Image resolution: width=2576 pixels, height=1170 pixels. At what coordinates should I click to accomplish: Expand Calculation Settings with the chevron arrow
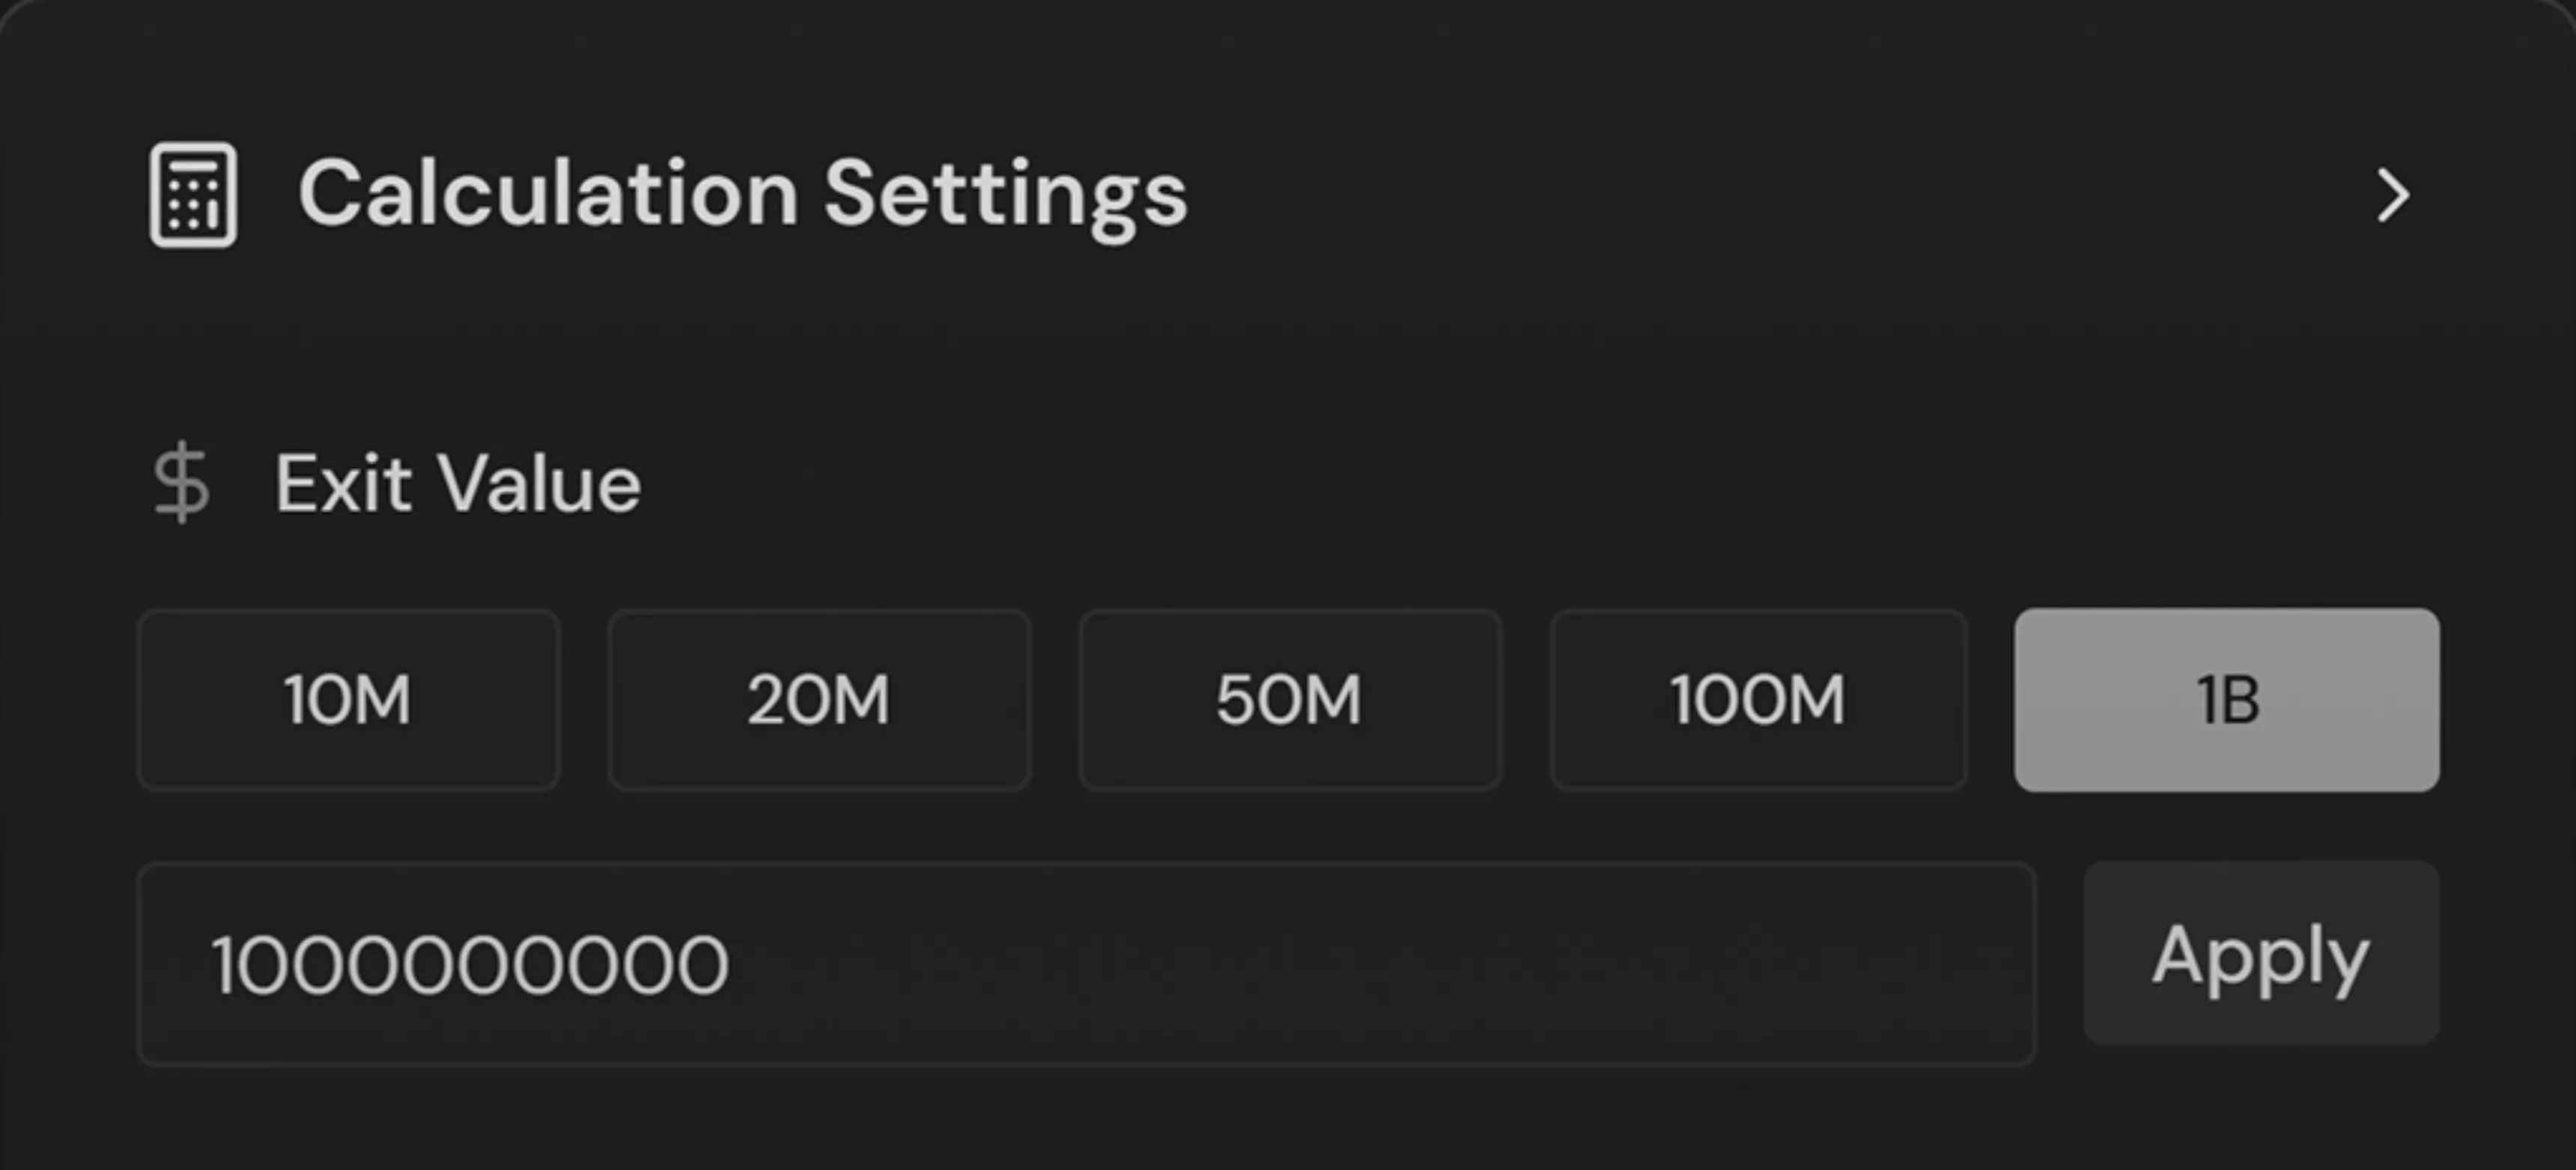(x=2392, y=195)
